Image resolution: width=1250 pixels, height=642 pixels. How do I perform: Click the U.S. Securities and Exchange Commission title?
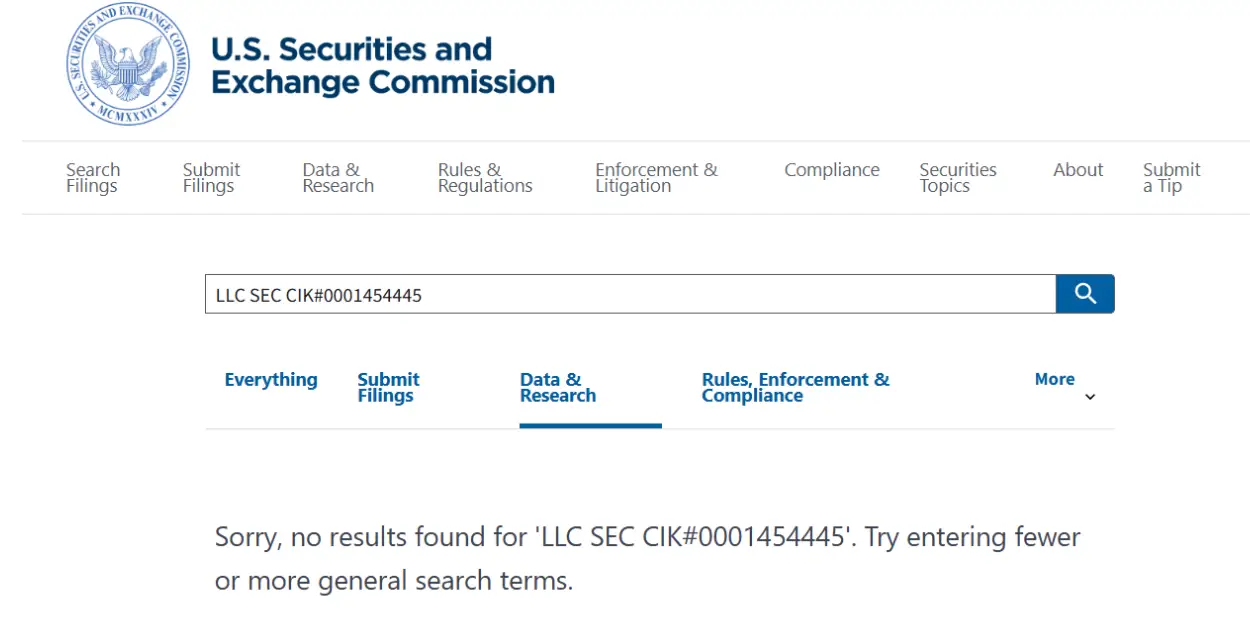pos(382,66)
